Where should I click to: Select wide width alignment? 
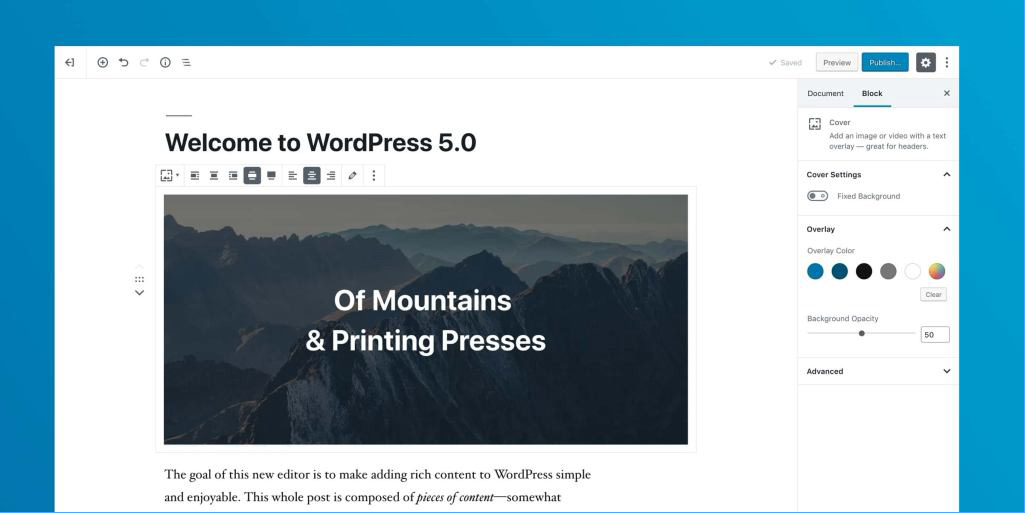(x=252, y=176)
